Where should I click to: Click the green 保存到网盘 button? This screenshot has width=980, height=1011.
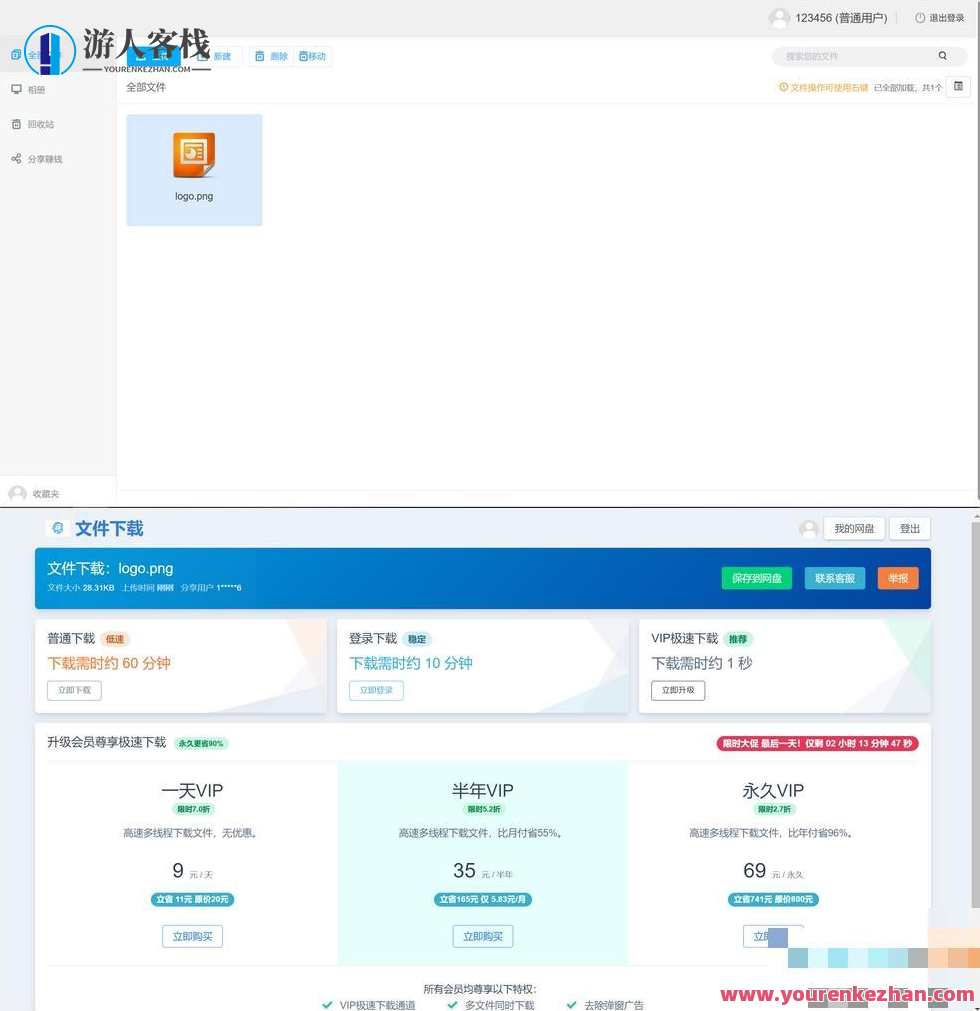click(x=756, y=578)
